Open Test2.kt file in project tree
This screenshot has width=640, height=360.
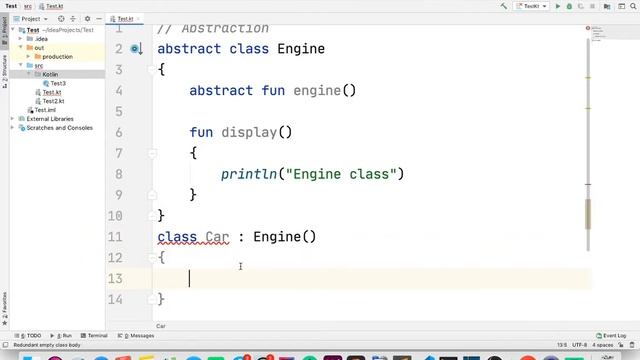click(50, 101)
